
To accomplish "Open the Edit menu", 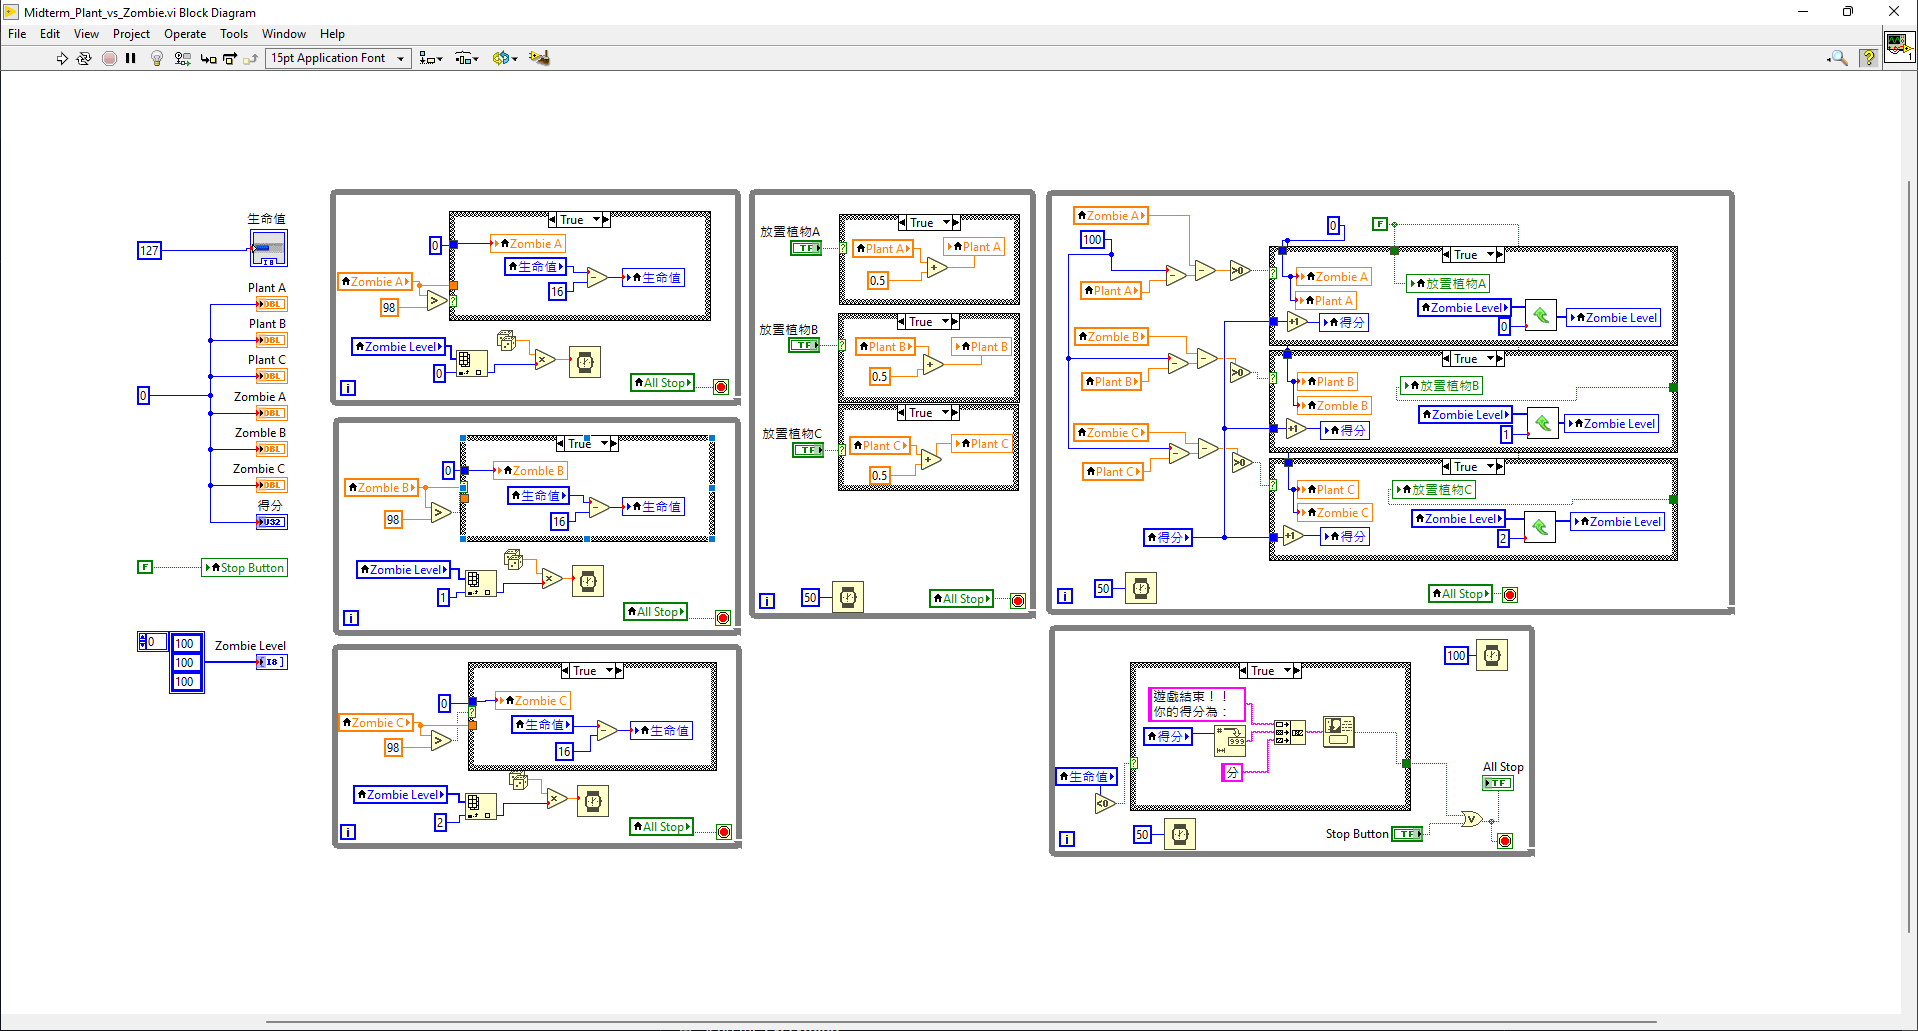I will point(50,34).
